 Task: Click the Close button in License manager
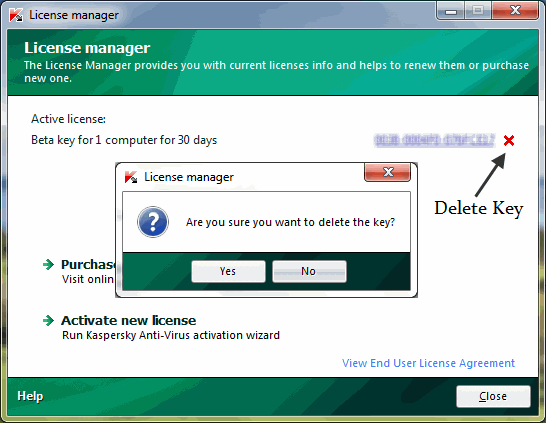coord(493,396)
